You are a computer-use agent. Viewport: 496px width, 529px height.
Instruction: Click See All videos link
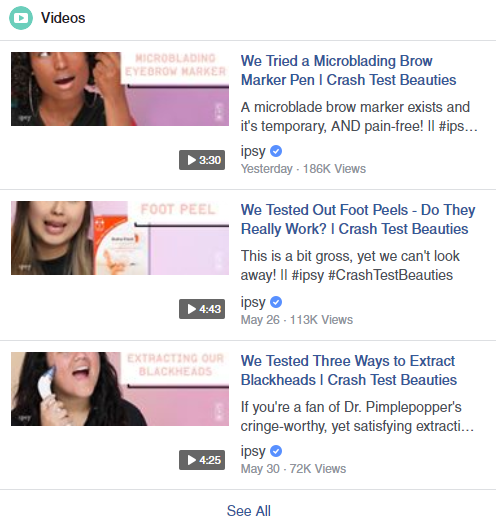click(x=249, y=511)
